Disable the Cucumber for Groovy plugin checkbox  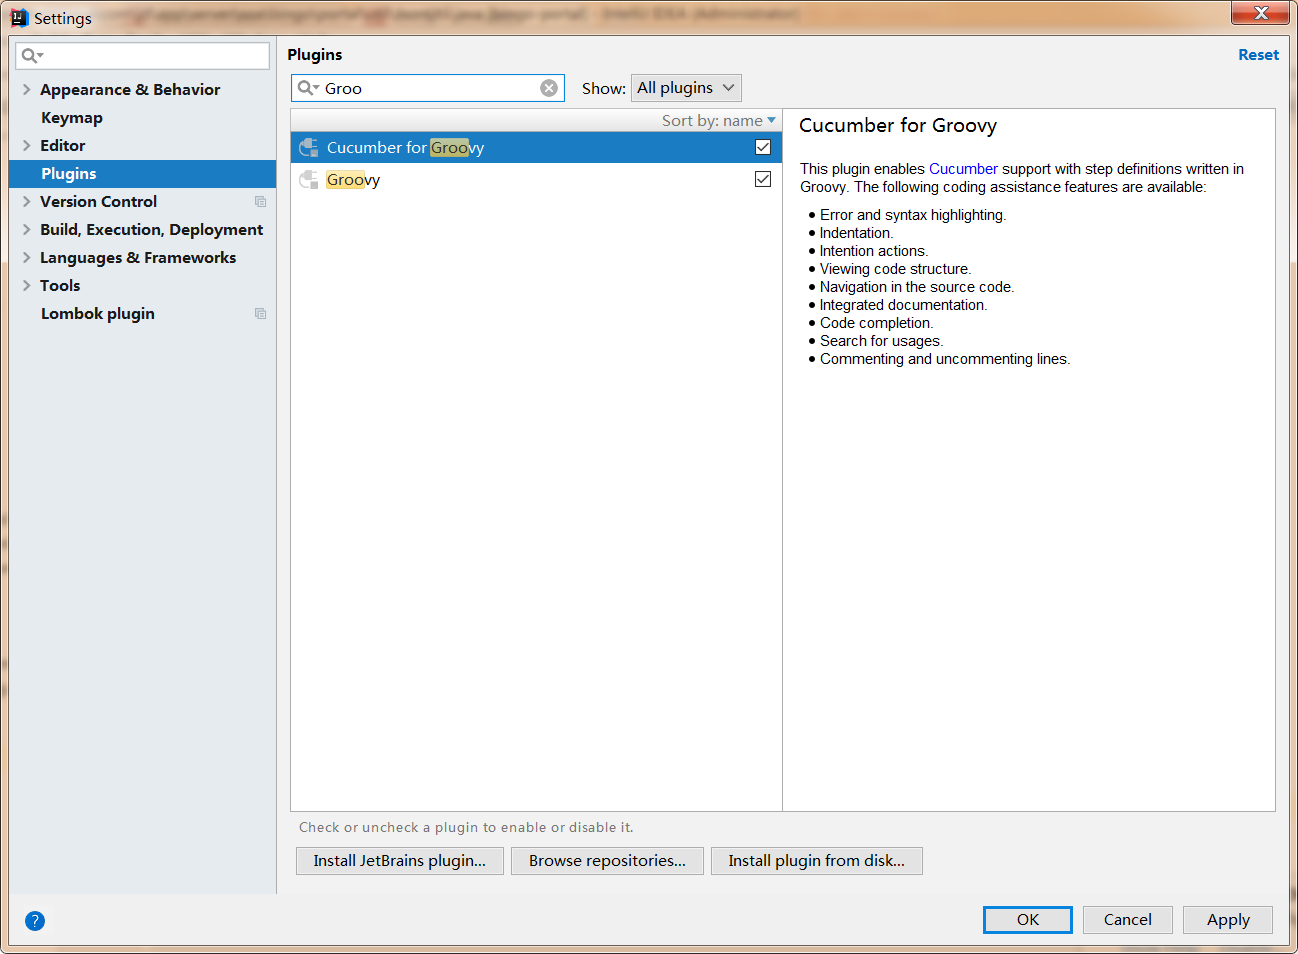pos(763,147)
